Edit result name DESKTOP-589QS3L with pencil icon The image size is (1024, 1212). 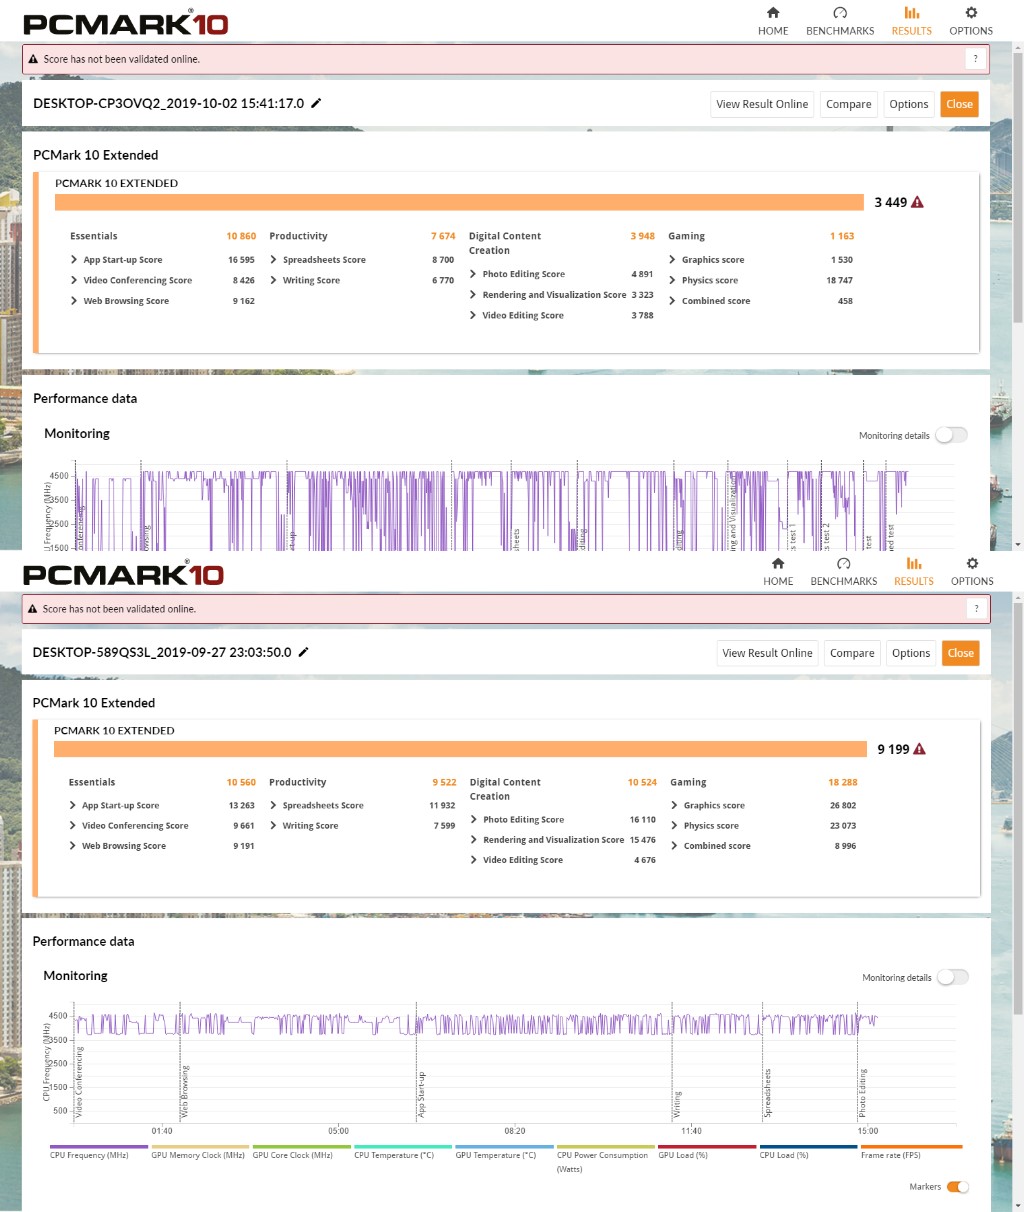click(303, 652)
